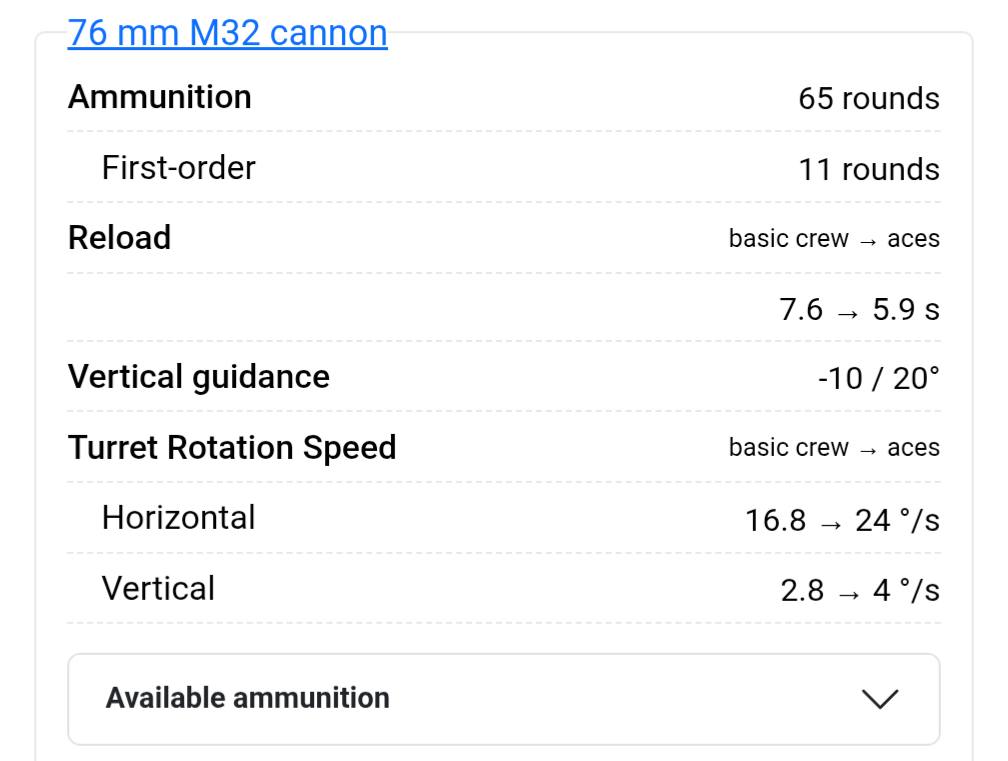Viewport: 1008px width, 761px height.
Task: Click the chevron arrow beside Available ammunition
Action: [880, 699]
